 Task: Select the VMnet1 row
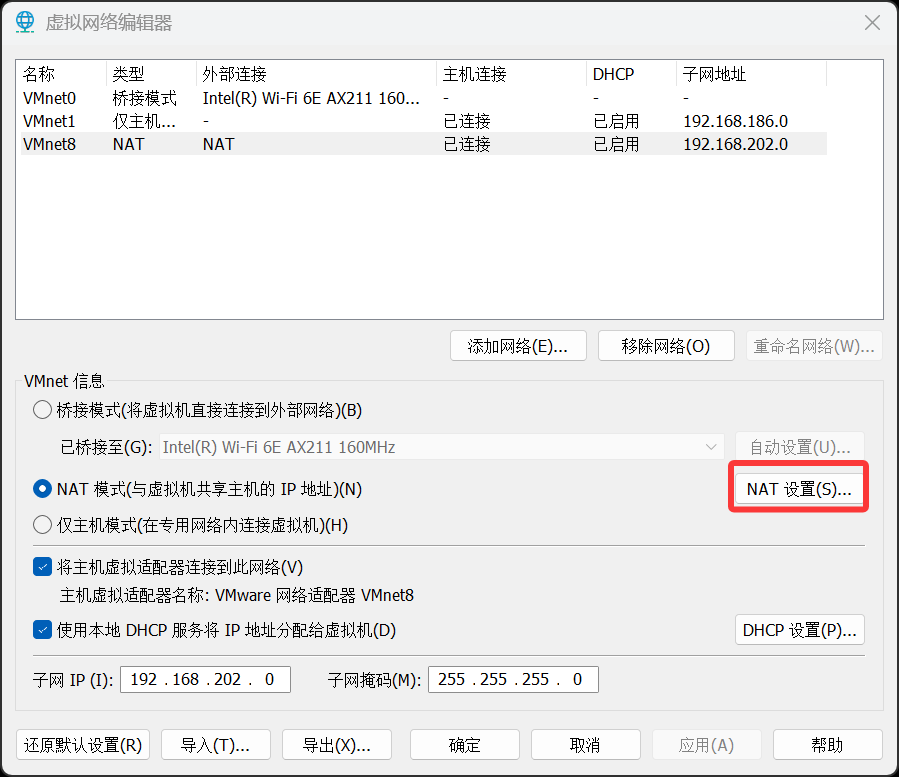424,121
